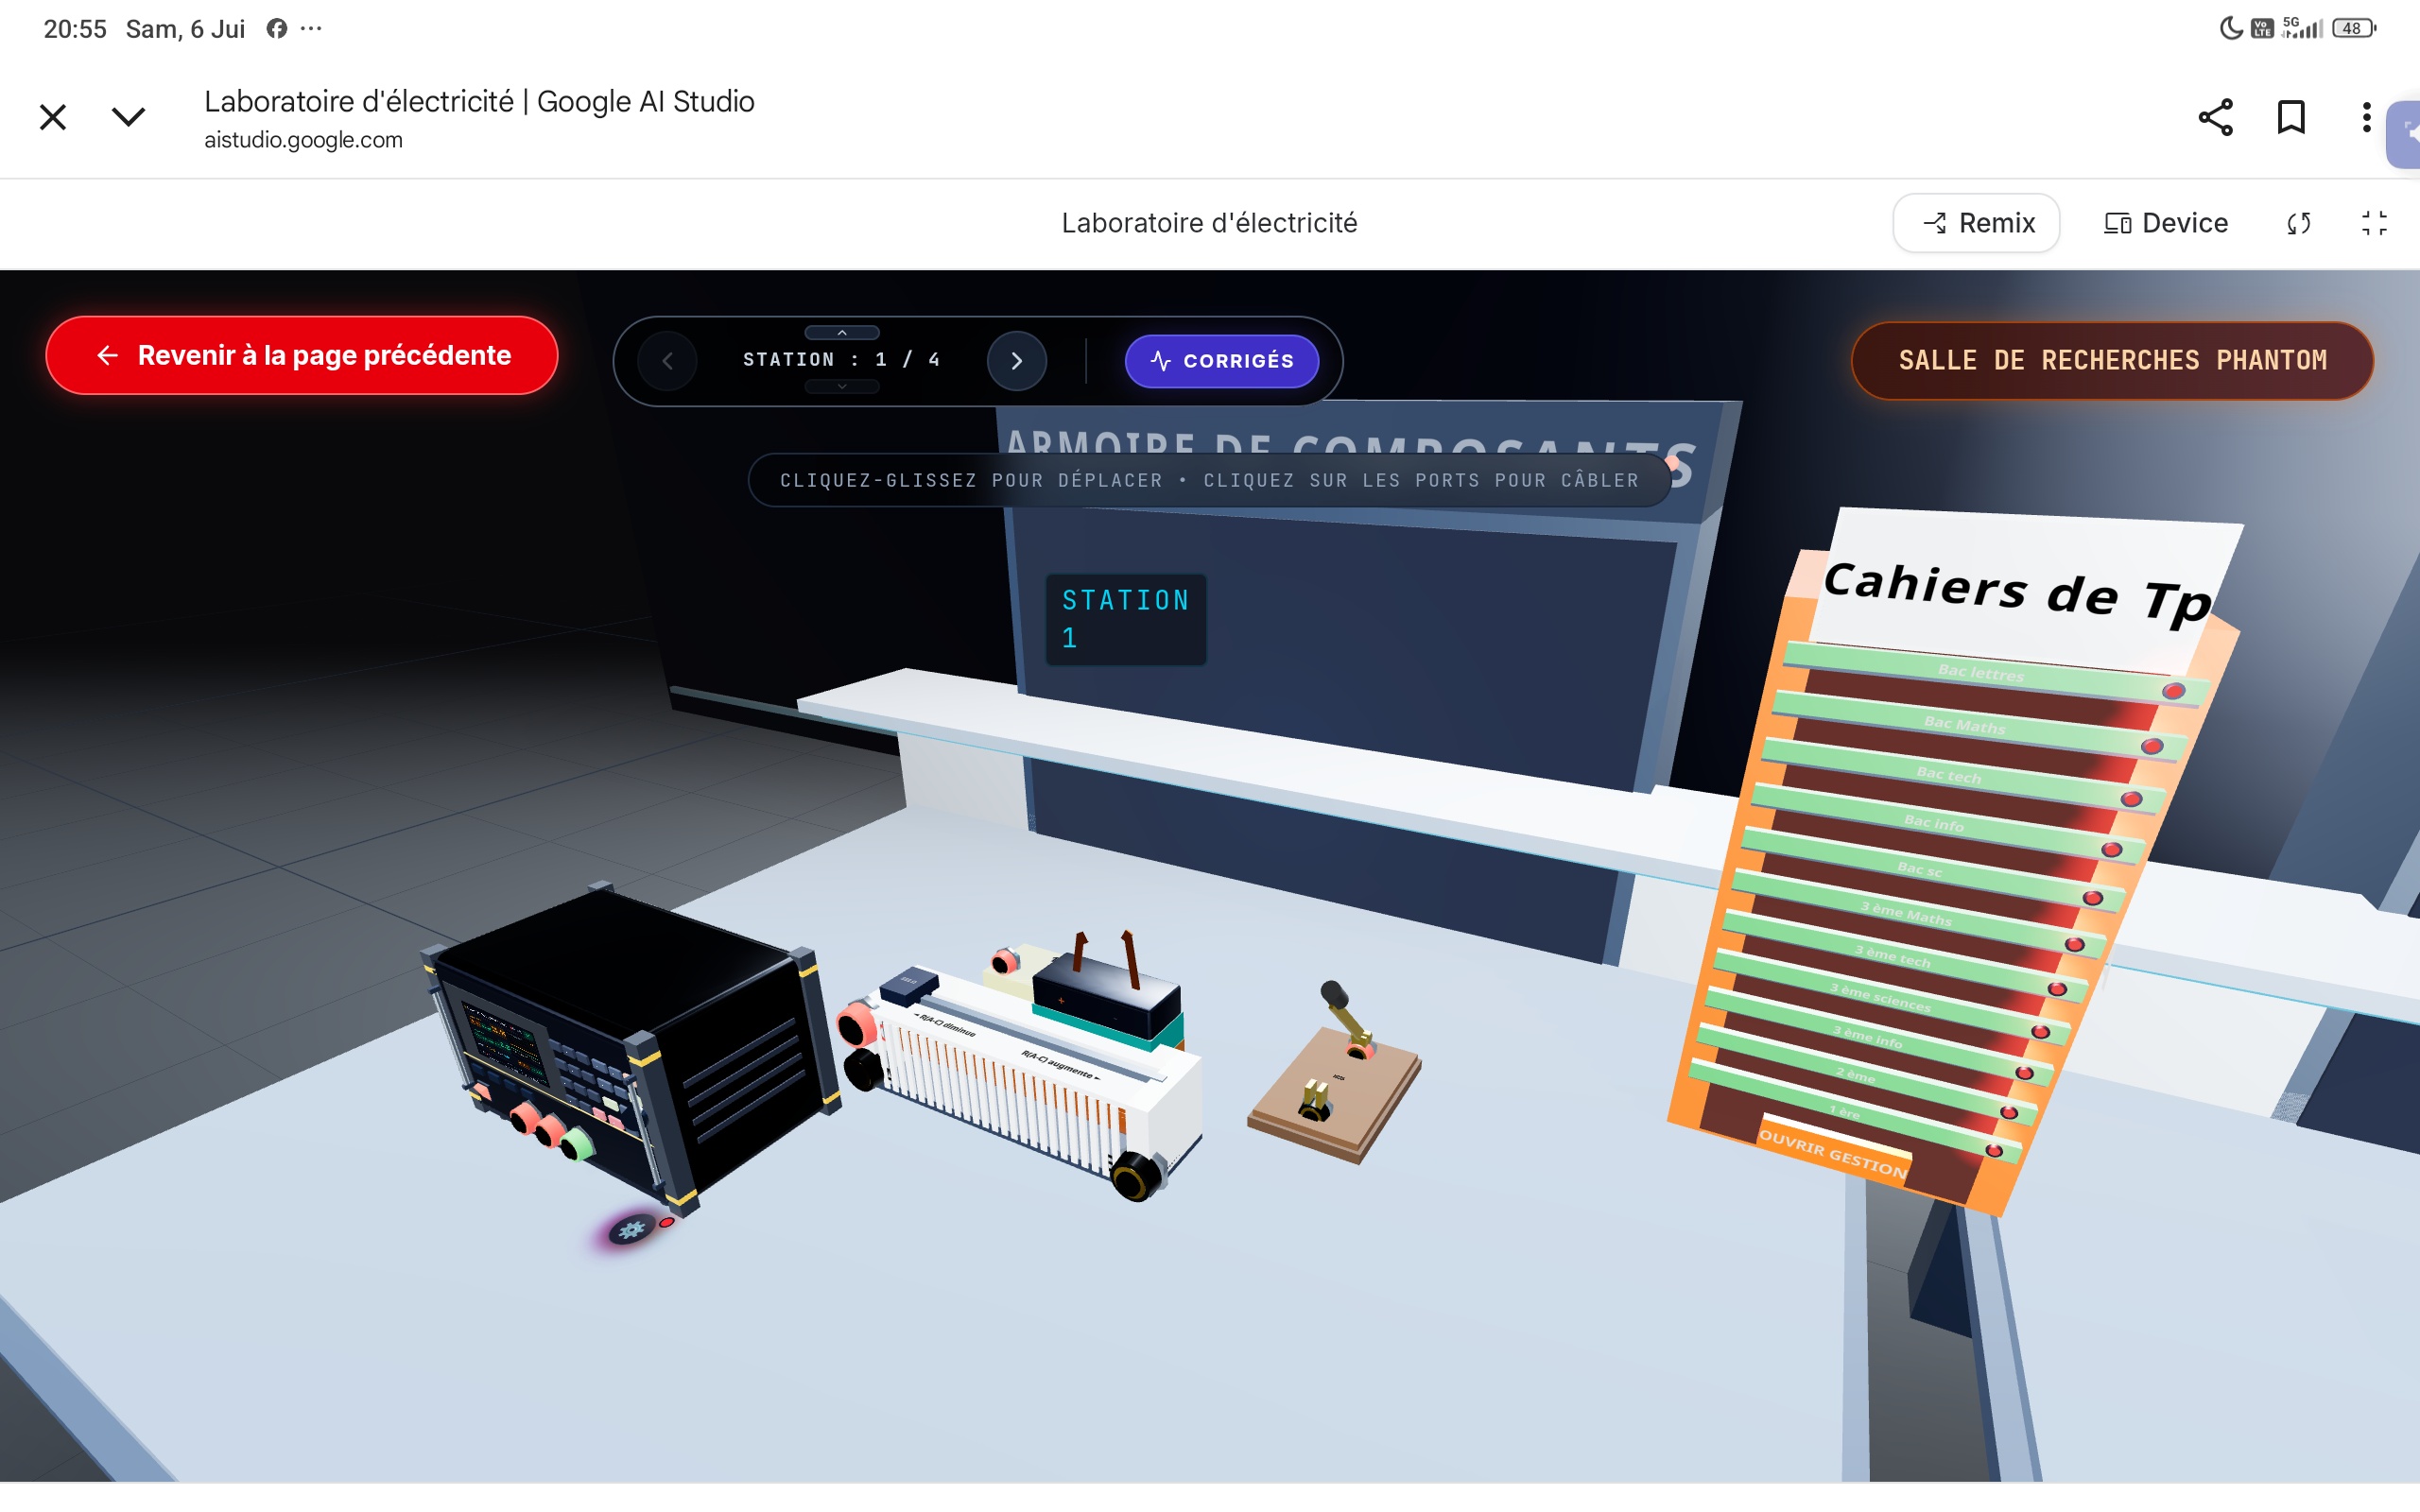This screenshot has width=2420, height=1512.
Task: Click the share icon in browser header
Action: 2215,117
